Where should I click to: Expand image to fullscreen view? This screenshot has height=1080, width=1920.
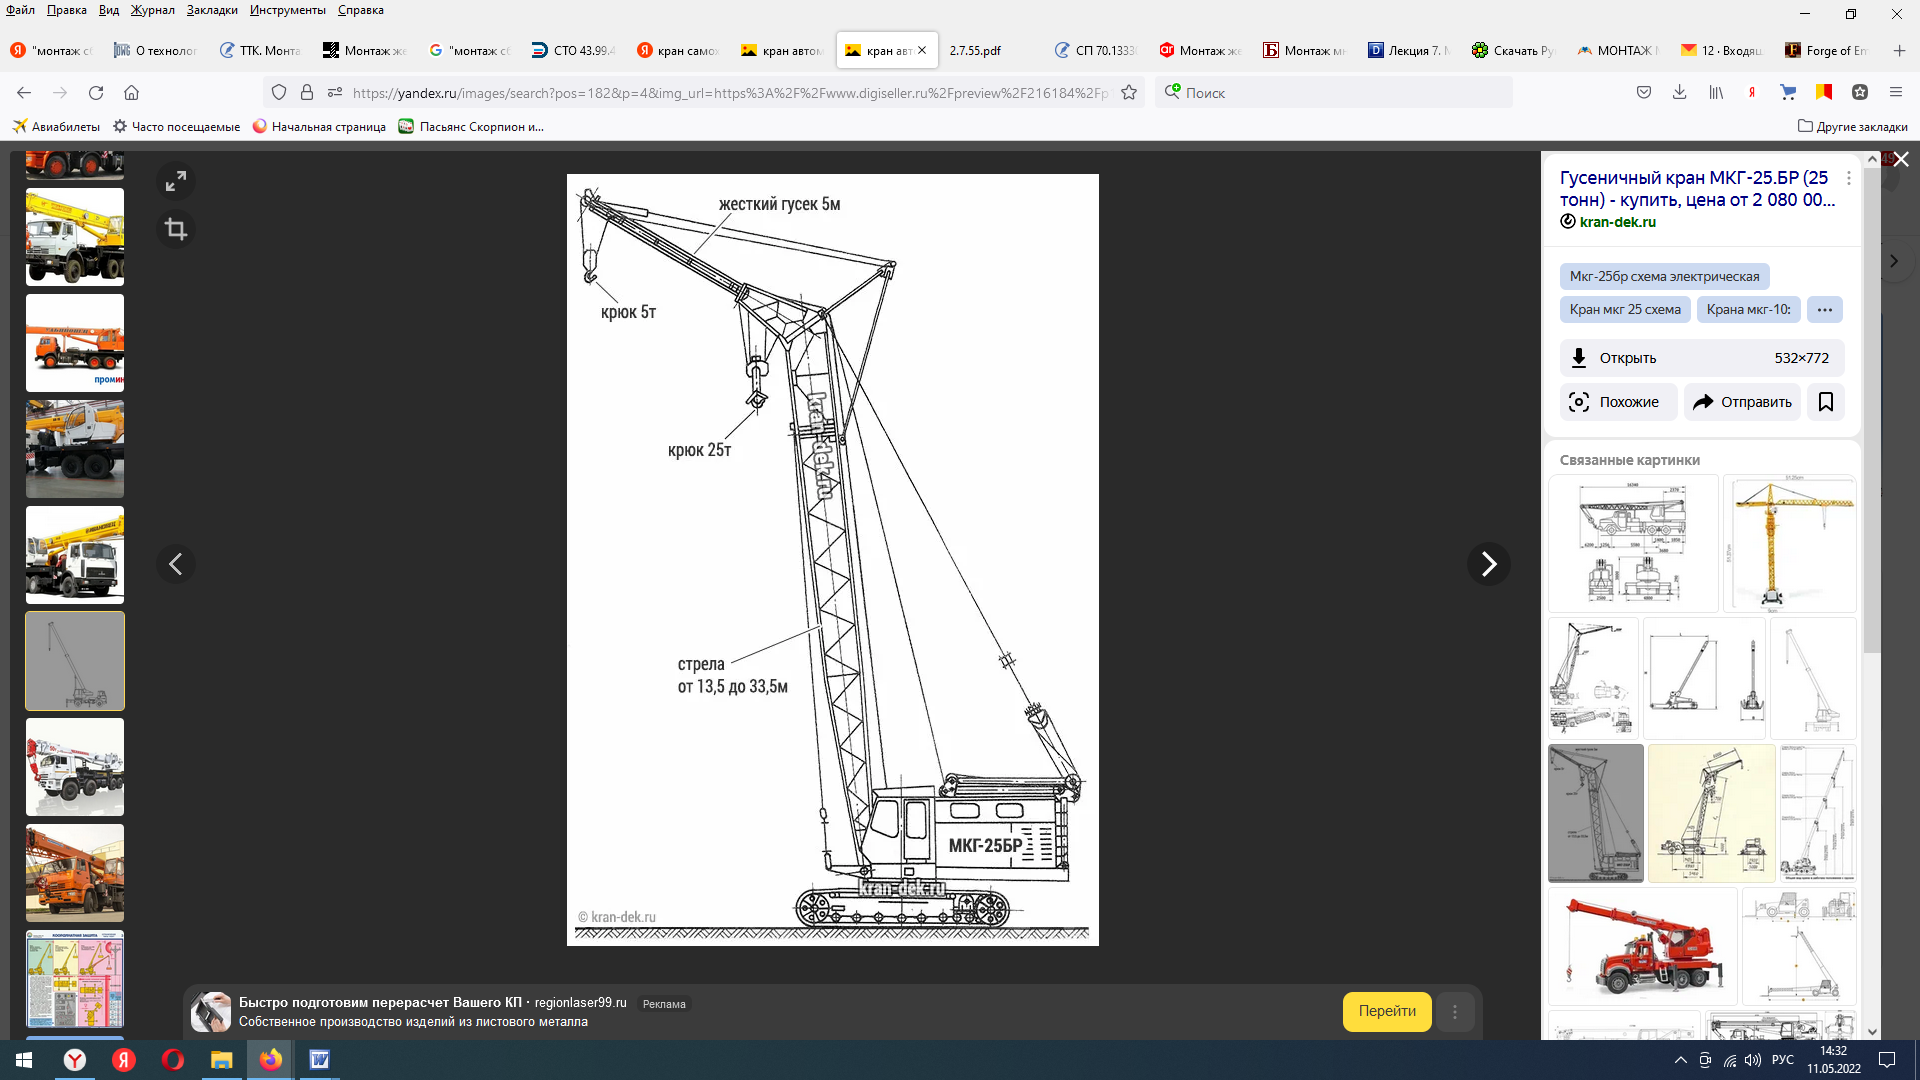tap(176, 181)
